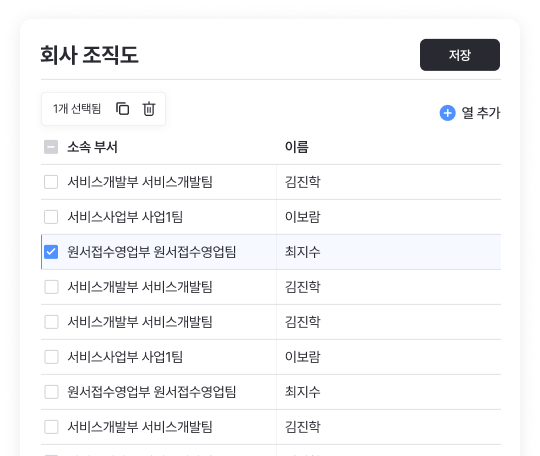Check the last visible 서비스개발부 row checkbox
540x456 pixels.
(51, 427)
